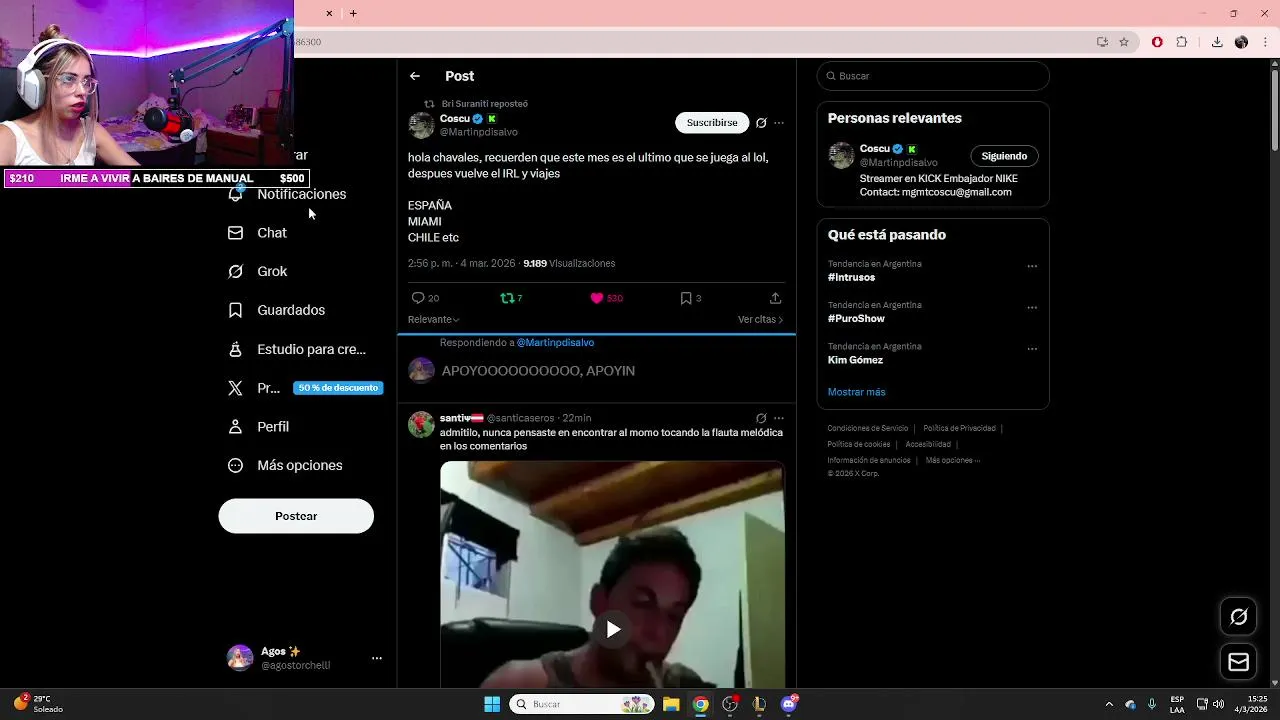
Task: Play the video in santi's reply
Action: coord(613,629)
